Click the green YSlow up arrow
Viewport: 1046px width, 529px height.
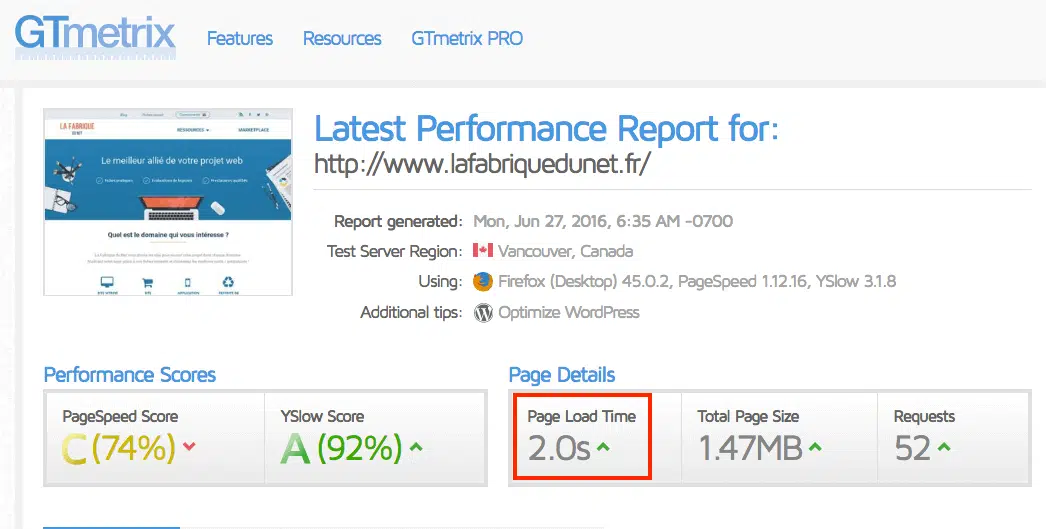click(x=416, y=446)
